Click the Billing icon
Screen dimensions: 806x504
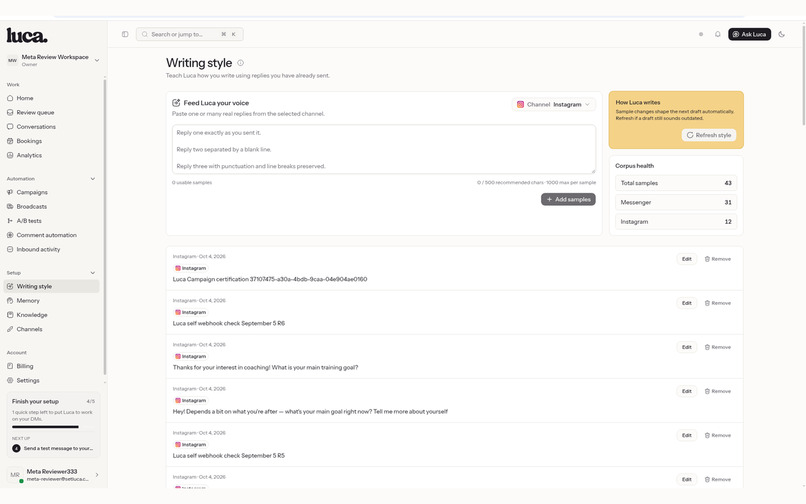10,366
